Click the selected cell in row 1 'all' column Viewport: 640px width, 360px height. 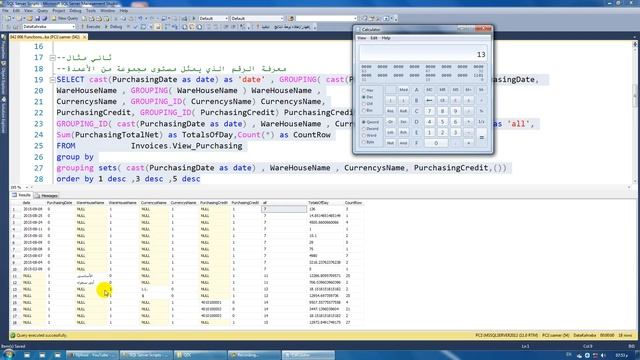[x=284, y=209]
